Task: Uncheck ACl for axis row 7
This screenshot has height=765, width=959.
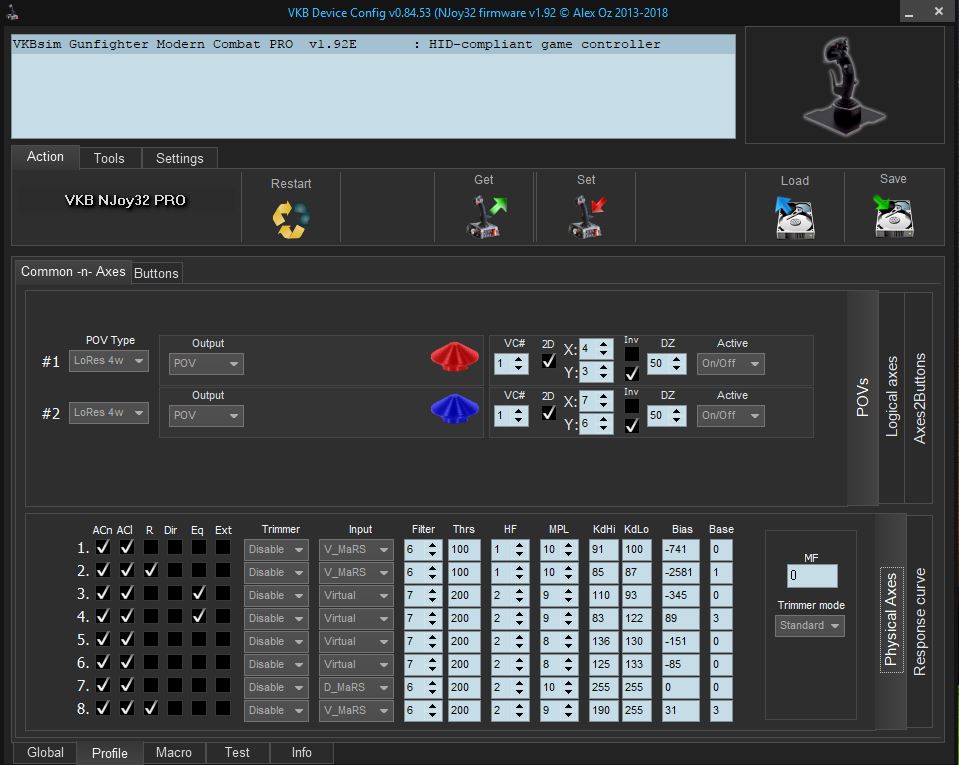Action: 127,685
